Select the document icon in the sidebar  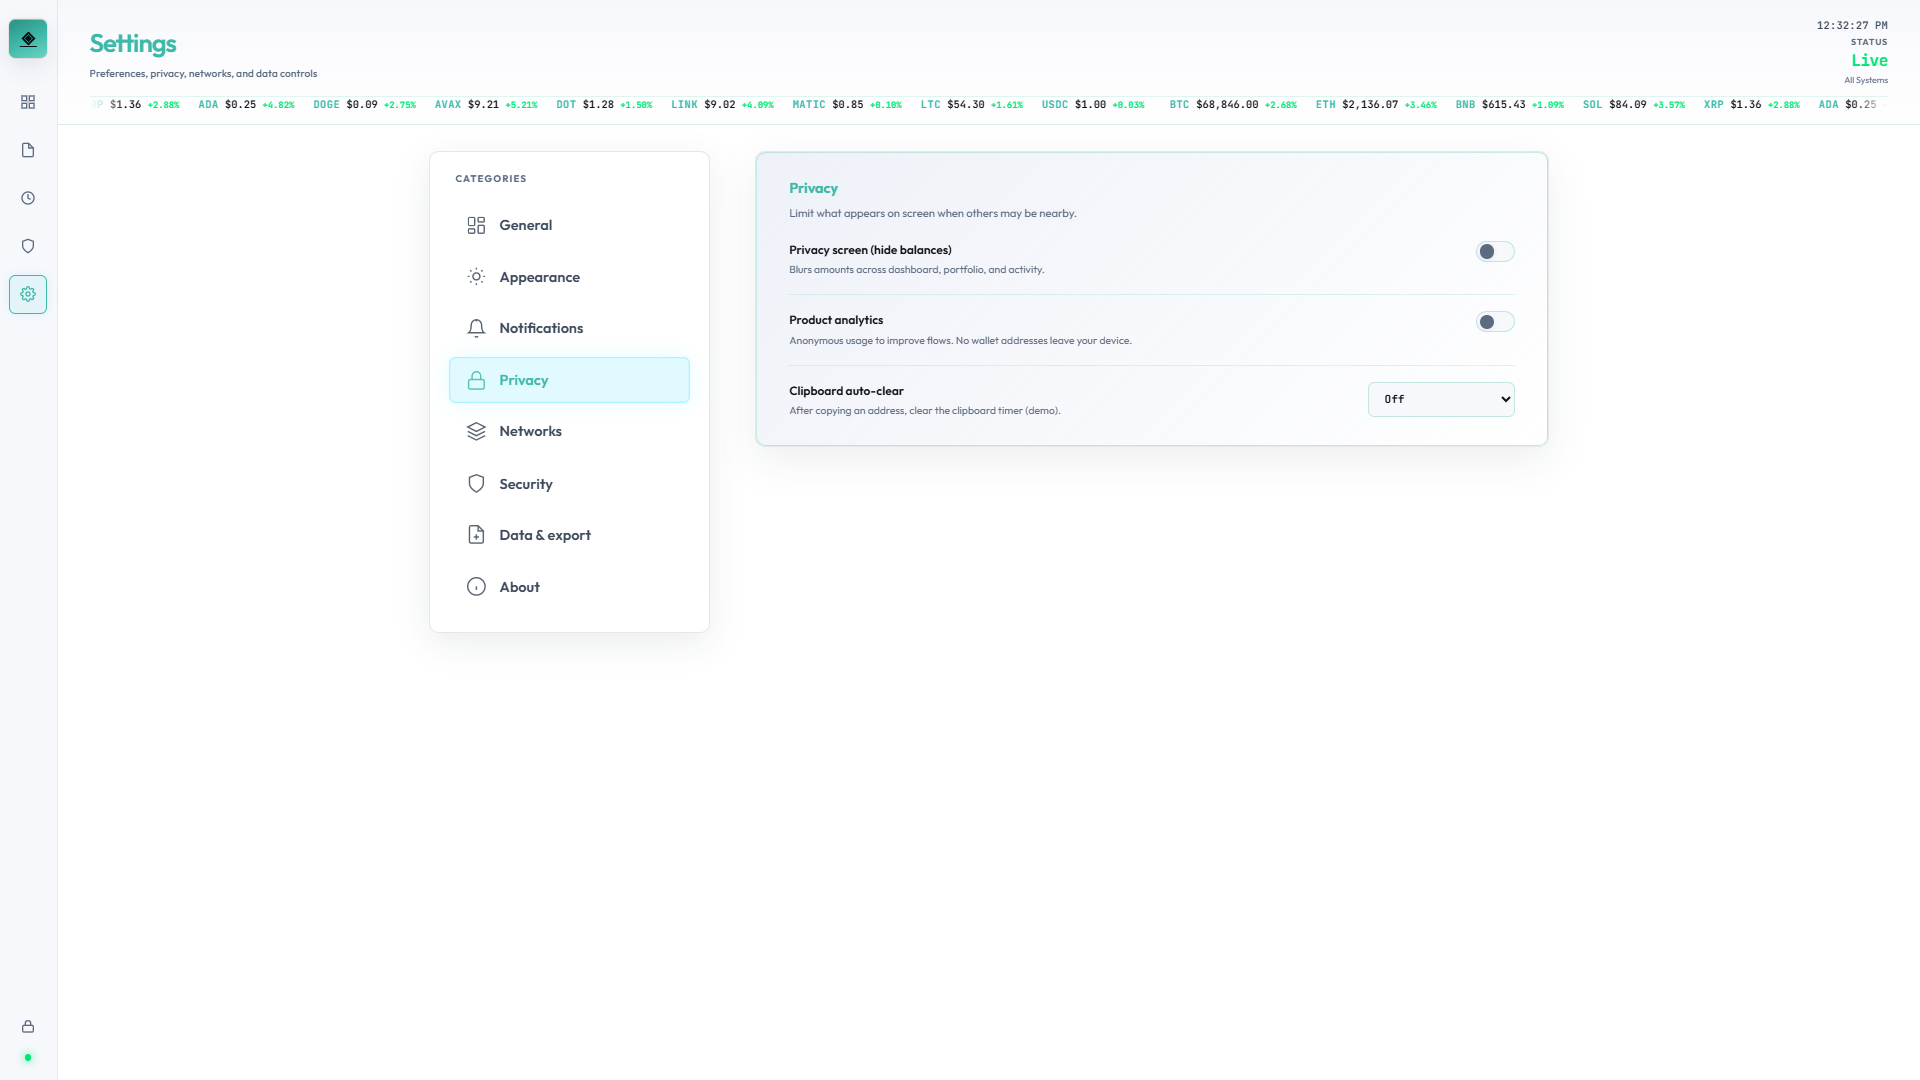click(28, 150)
